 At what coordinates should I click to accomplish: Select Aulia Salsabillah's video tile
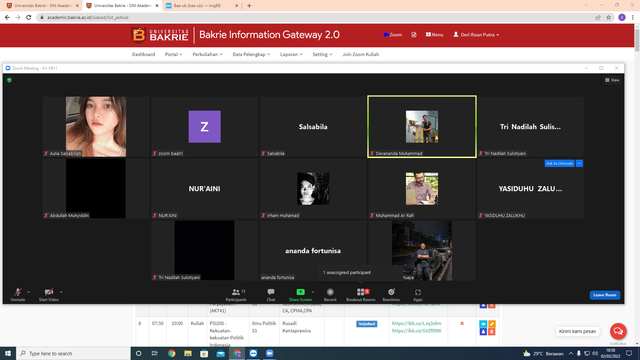pyautogui.click(x=96, y=127)
